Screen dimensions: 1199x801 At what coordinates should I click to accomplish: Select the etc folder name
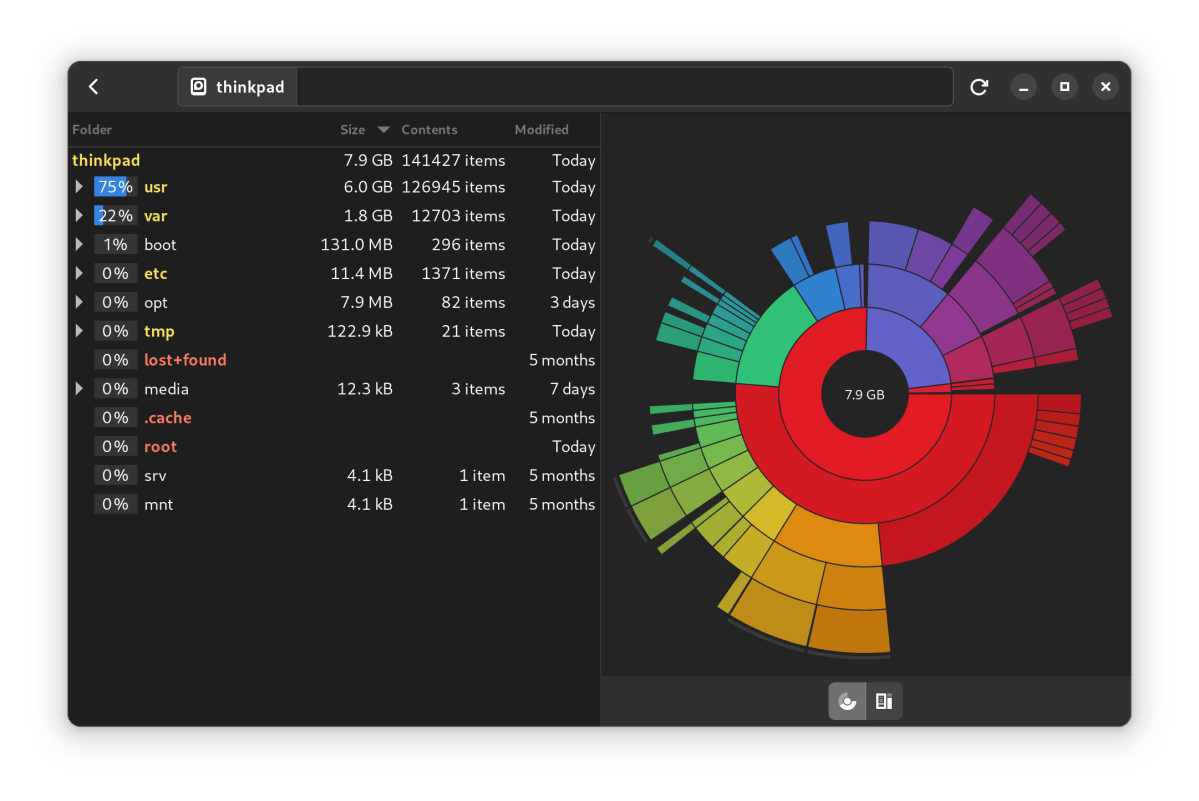pos(155,274)
